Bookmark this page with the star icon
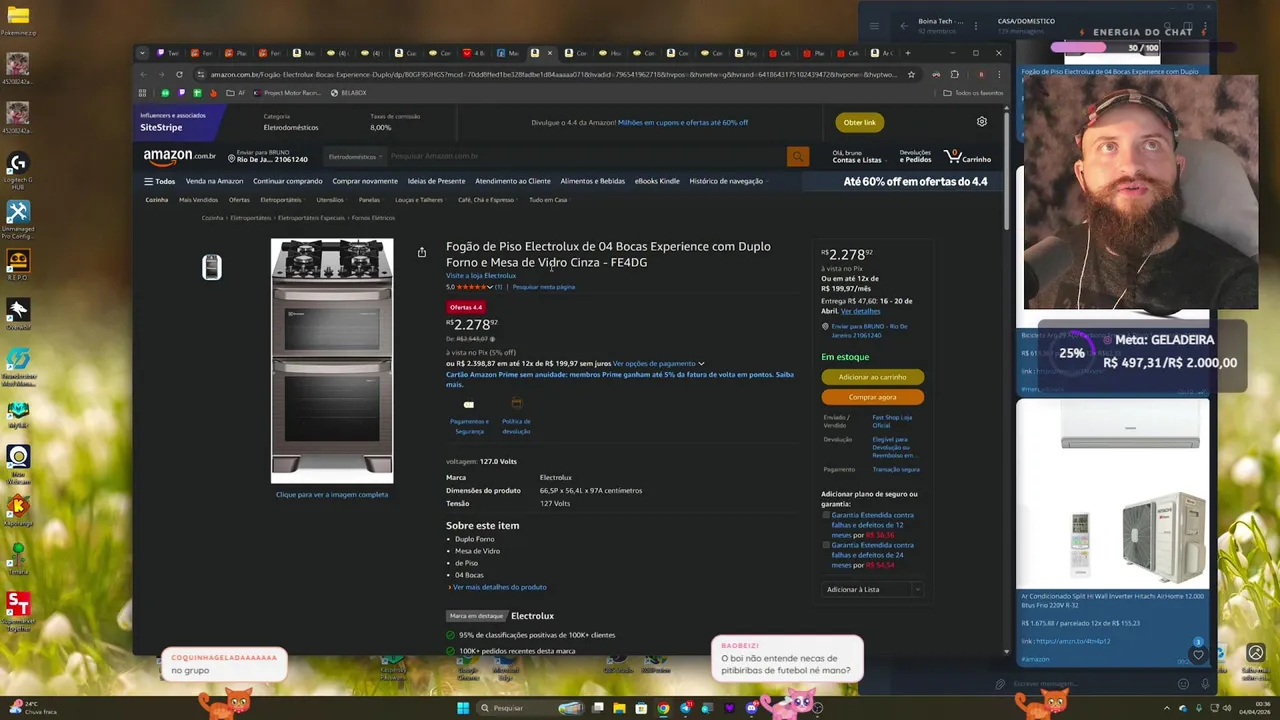Viewport: 1280px width, 720px height. (x=911, y=74)
